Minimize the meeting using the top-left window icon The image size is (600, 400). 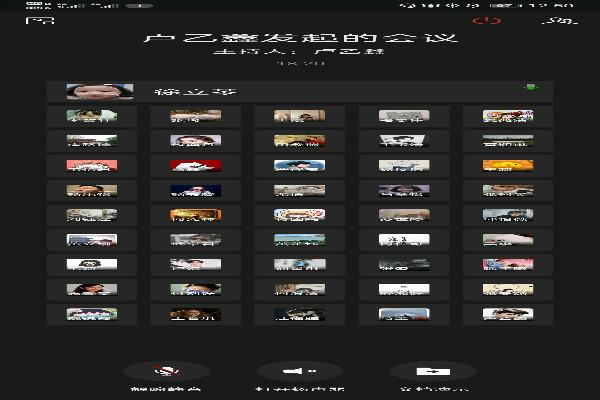coord(39,20)
